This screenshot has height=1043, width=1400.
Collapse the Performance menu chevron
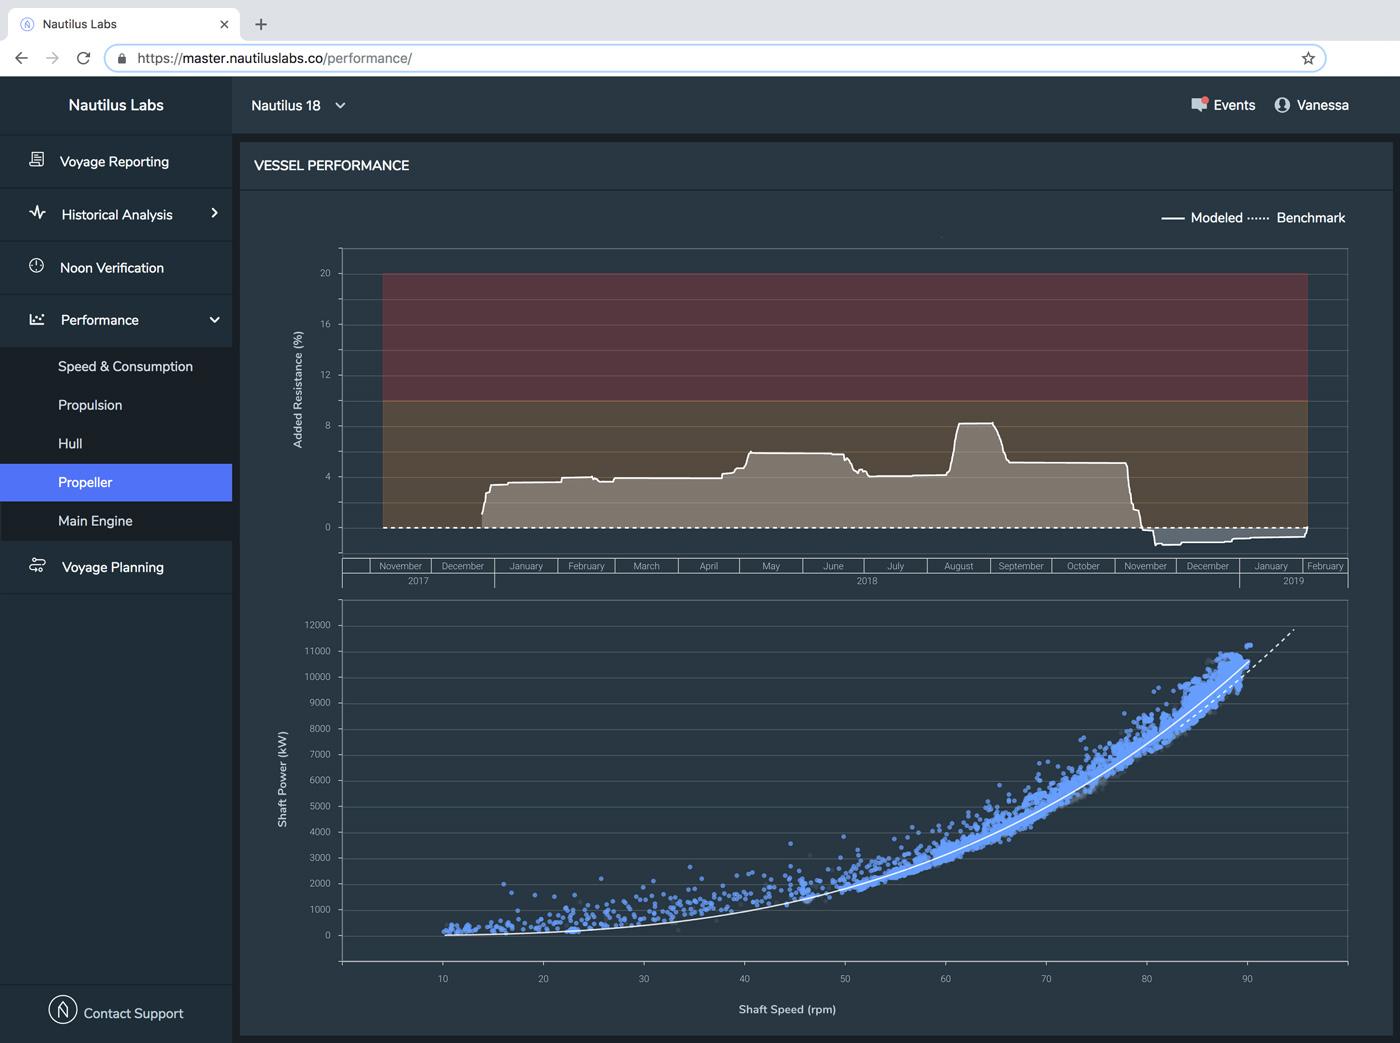(x=214, y=320)
